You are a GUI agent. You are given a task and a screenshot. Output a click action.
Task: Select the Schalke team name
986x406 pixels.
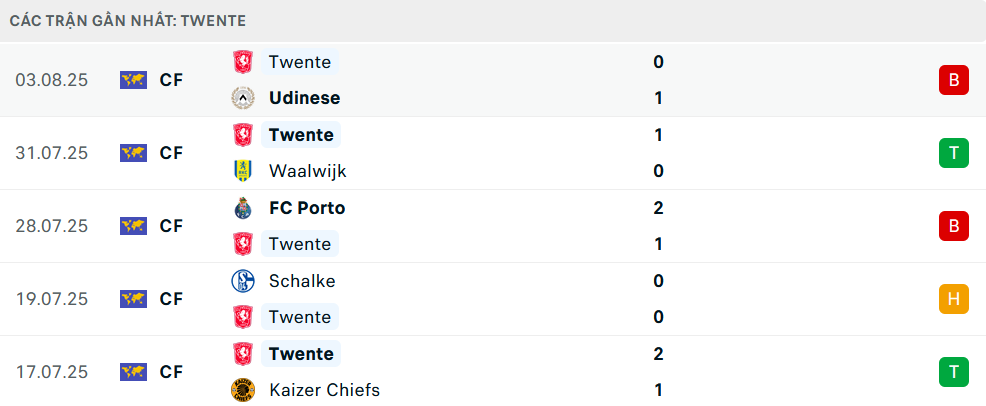(302, 281)
